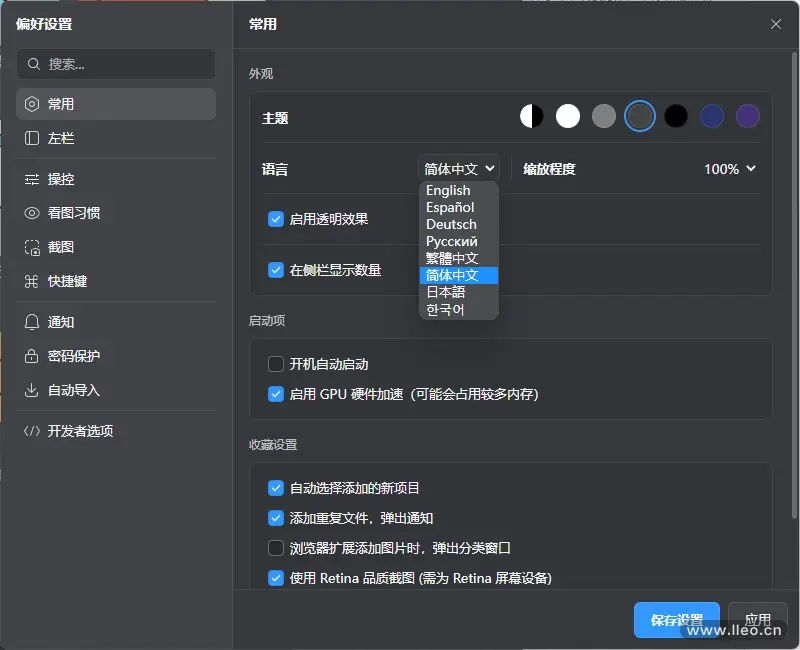Select 日本語 in the language menu
The image size is (800, 650).
point(446,293)
